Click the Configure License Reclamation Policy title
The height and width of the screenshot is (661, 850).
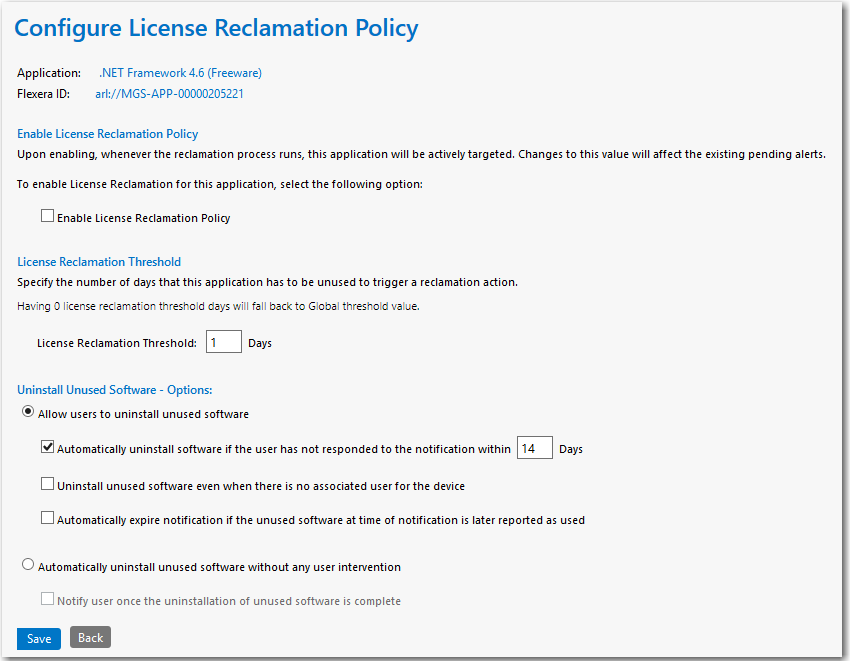(x=216, y=28)
